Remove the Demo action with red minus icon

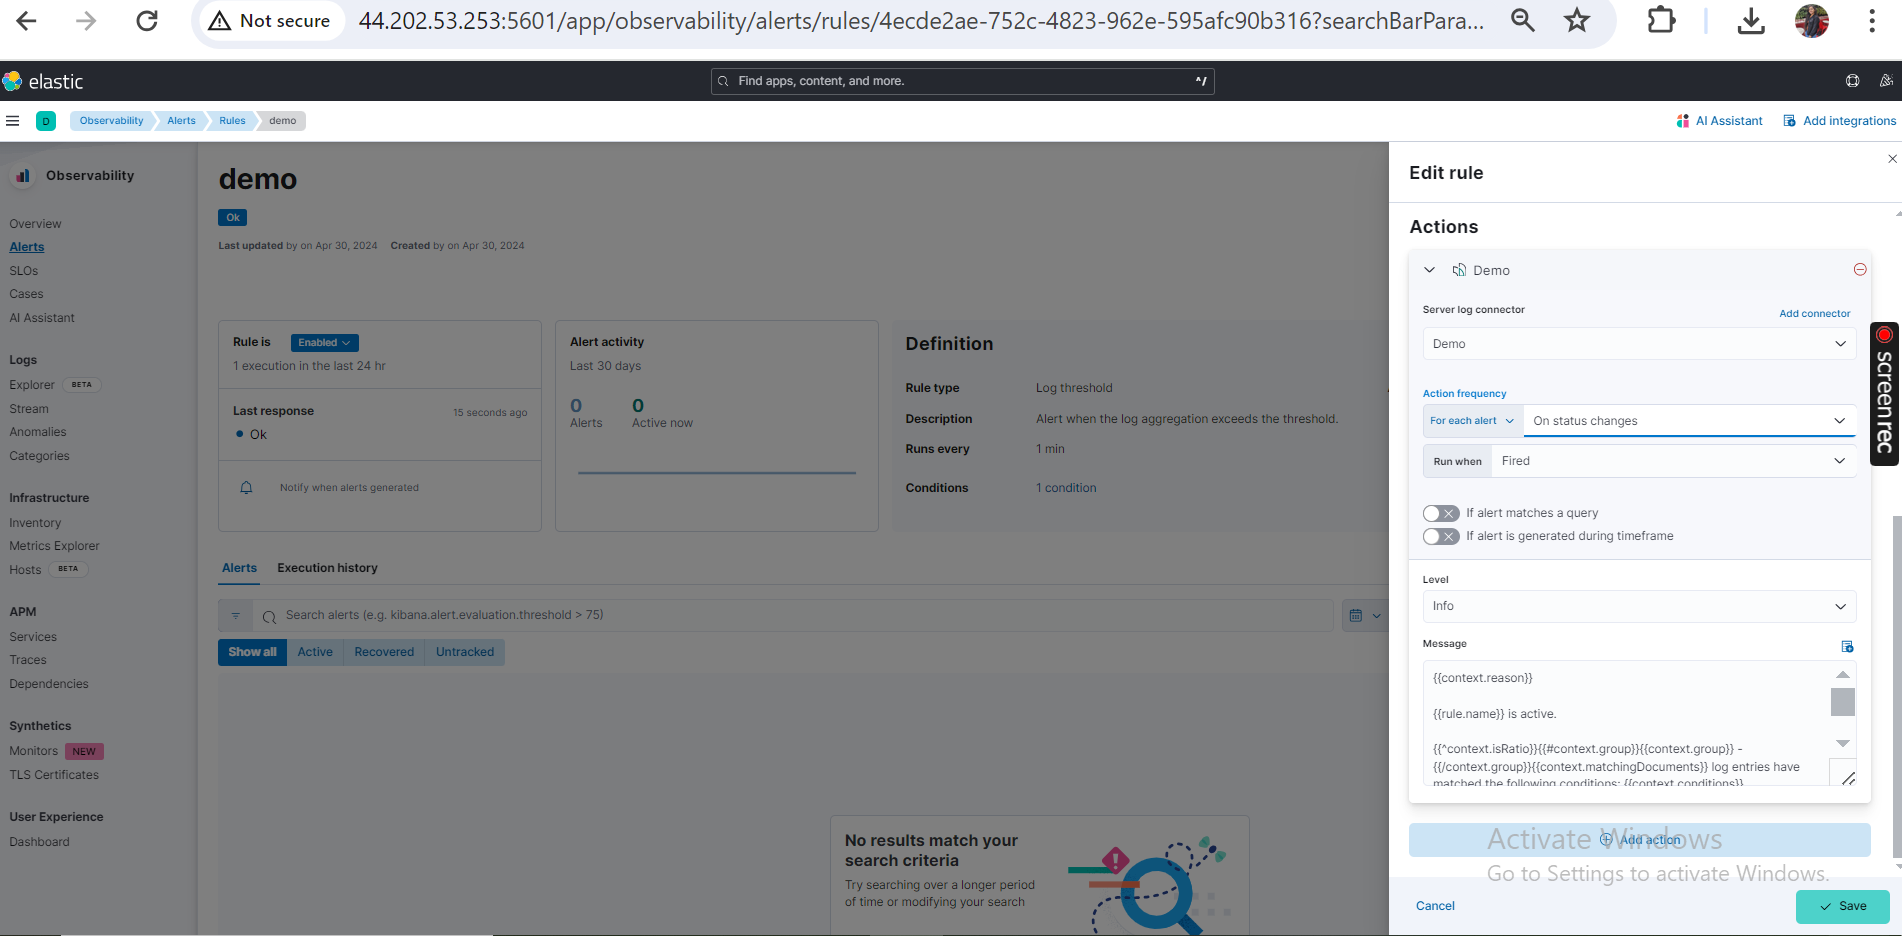point(1860,270)
